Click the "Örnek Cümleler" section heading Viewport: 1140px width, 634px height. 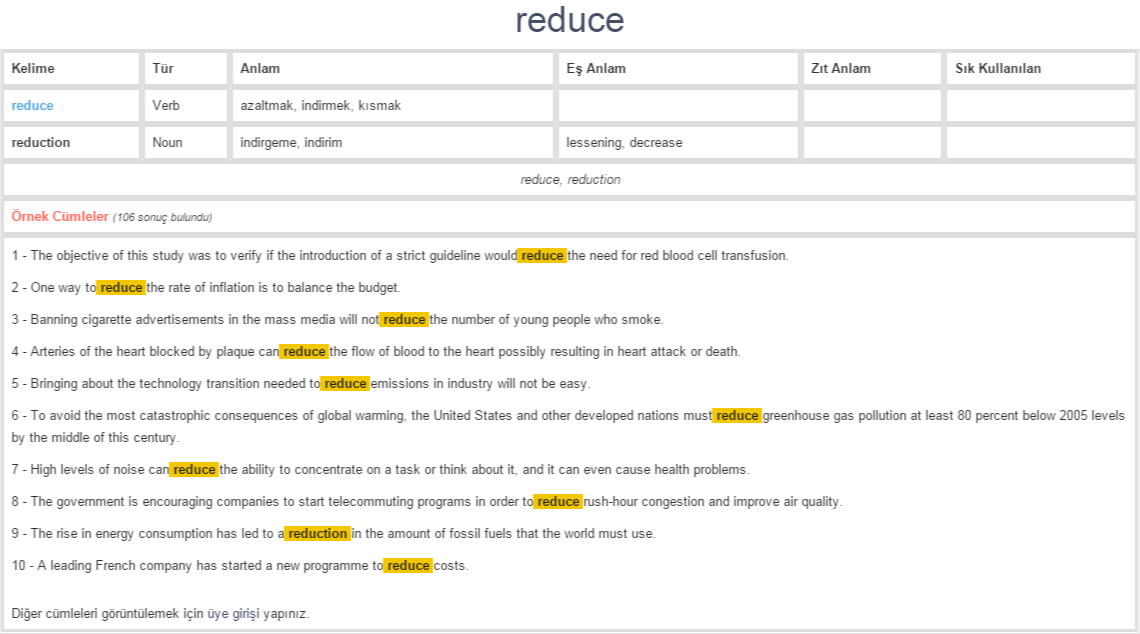pyautogui.click(x=60, y=217)
